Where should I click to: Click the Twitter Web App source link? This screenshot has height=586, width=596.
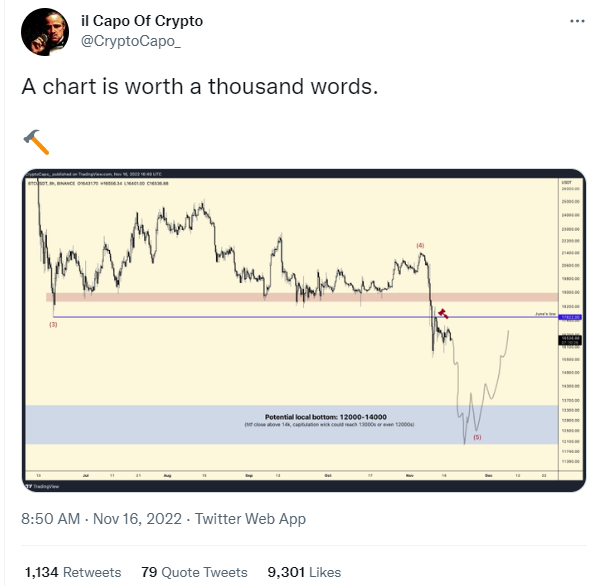pyautogui.click(x=250, y=519)
